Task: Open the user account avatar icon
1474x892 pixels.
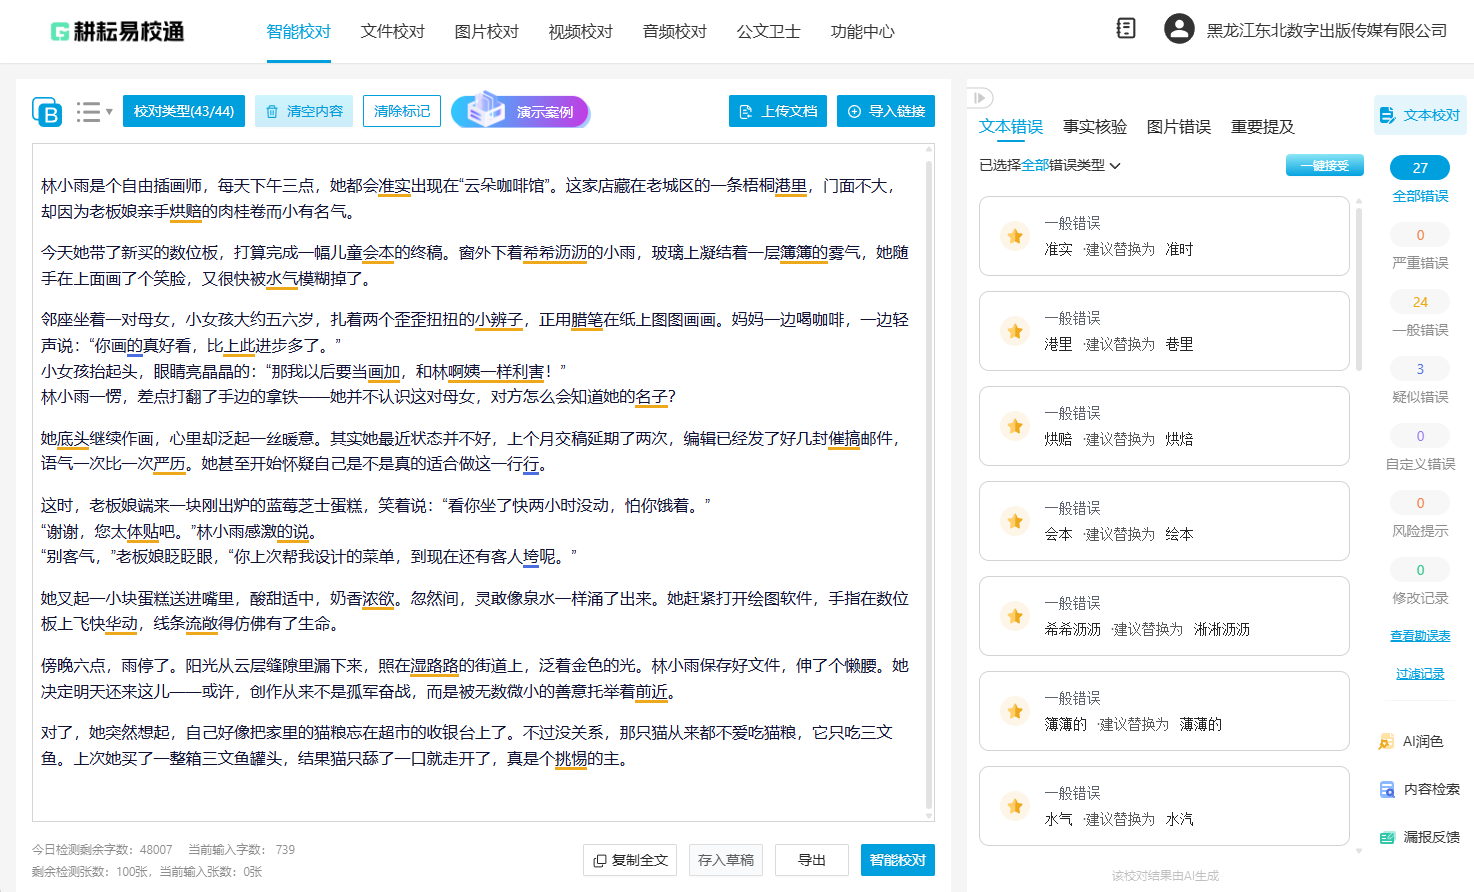Action: pyautogui.click(x=1179, y=29)
